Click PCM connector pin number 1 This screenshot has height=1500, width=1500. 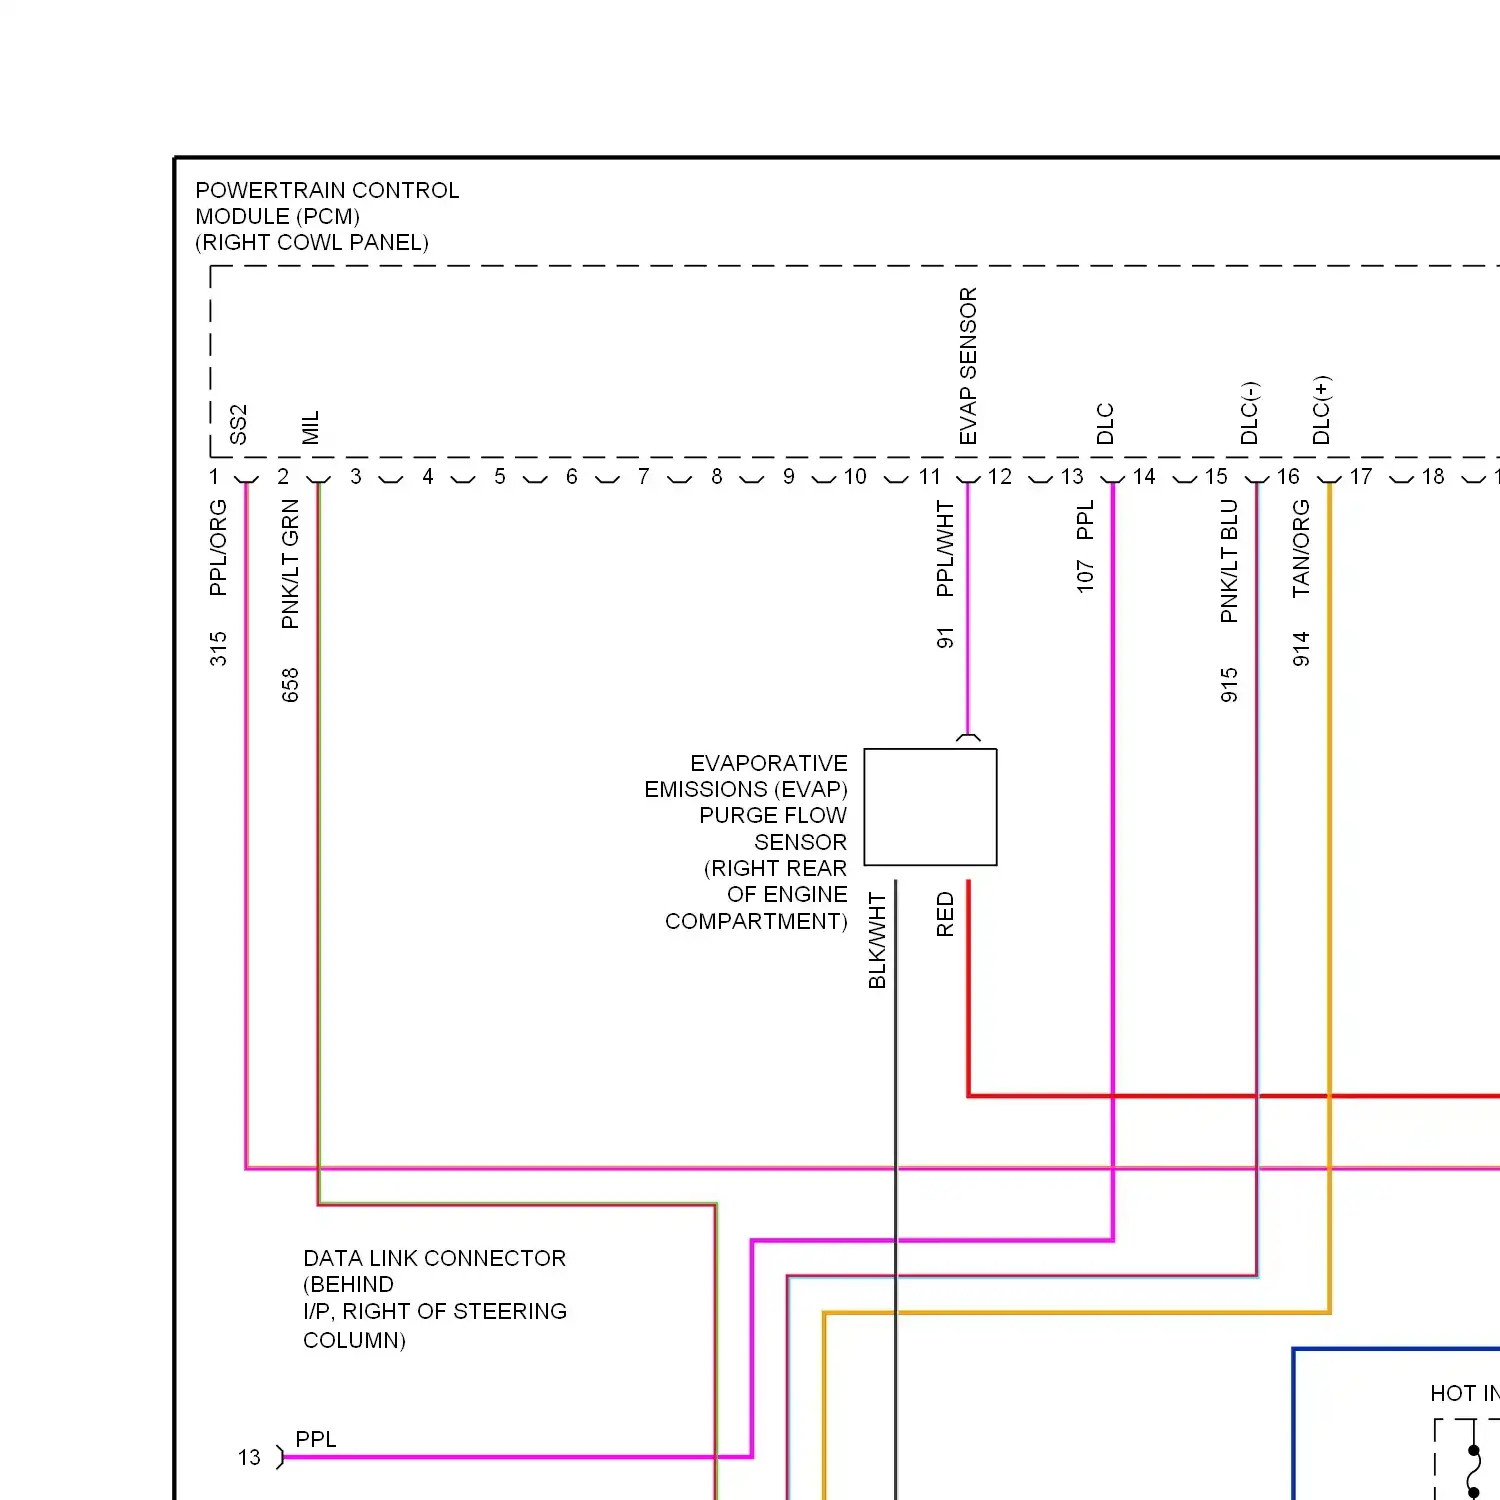[213, 477]
